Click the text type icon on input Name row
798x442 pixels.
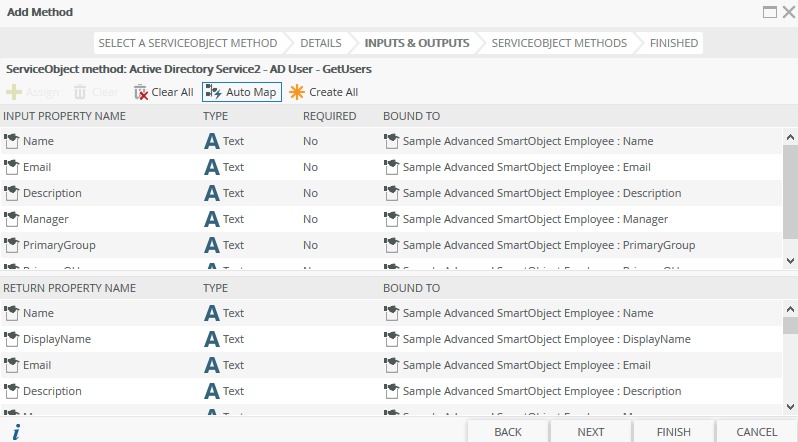coord(212,141)
